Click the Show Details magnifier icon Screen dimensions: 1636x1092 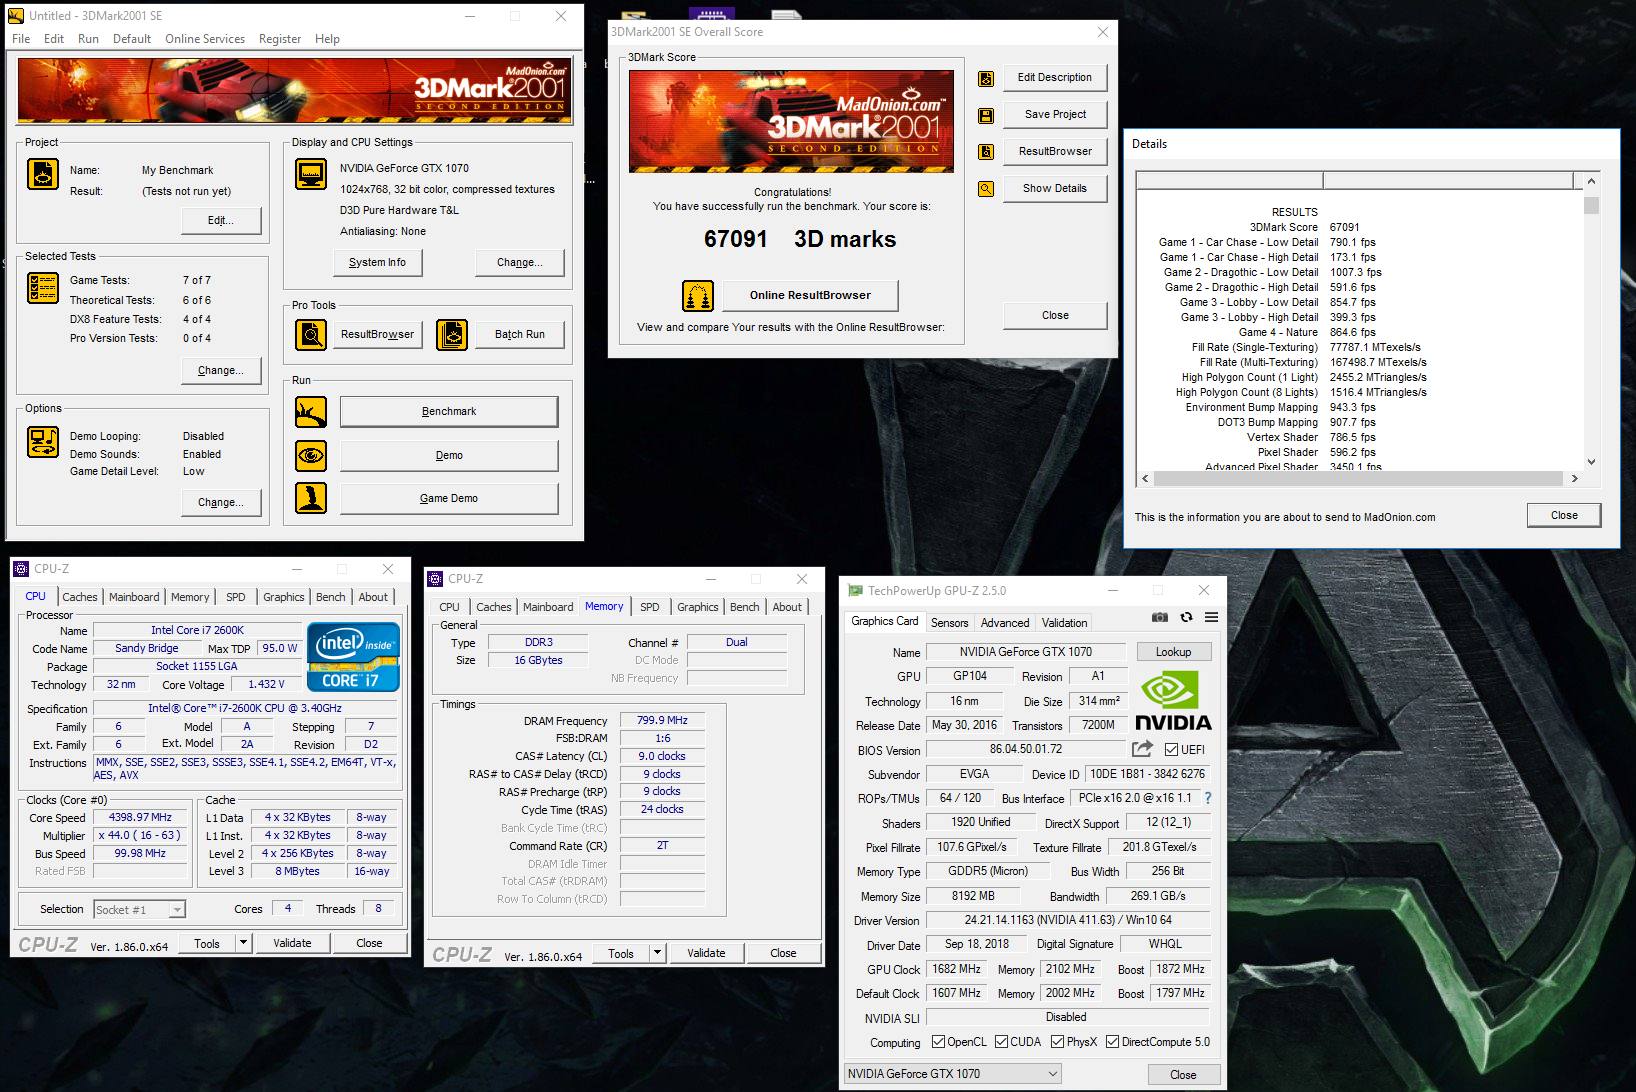pos(986,188)
